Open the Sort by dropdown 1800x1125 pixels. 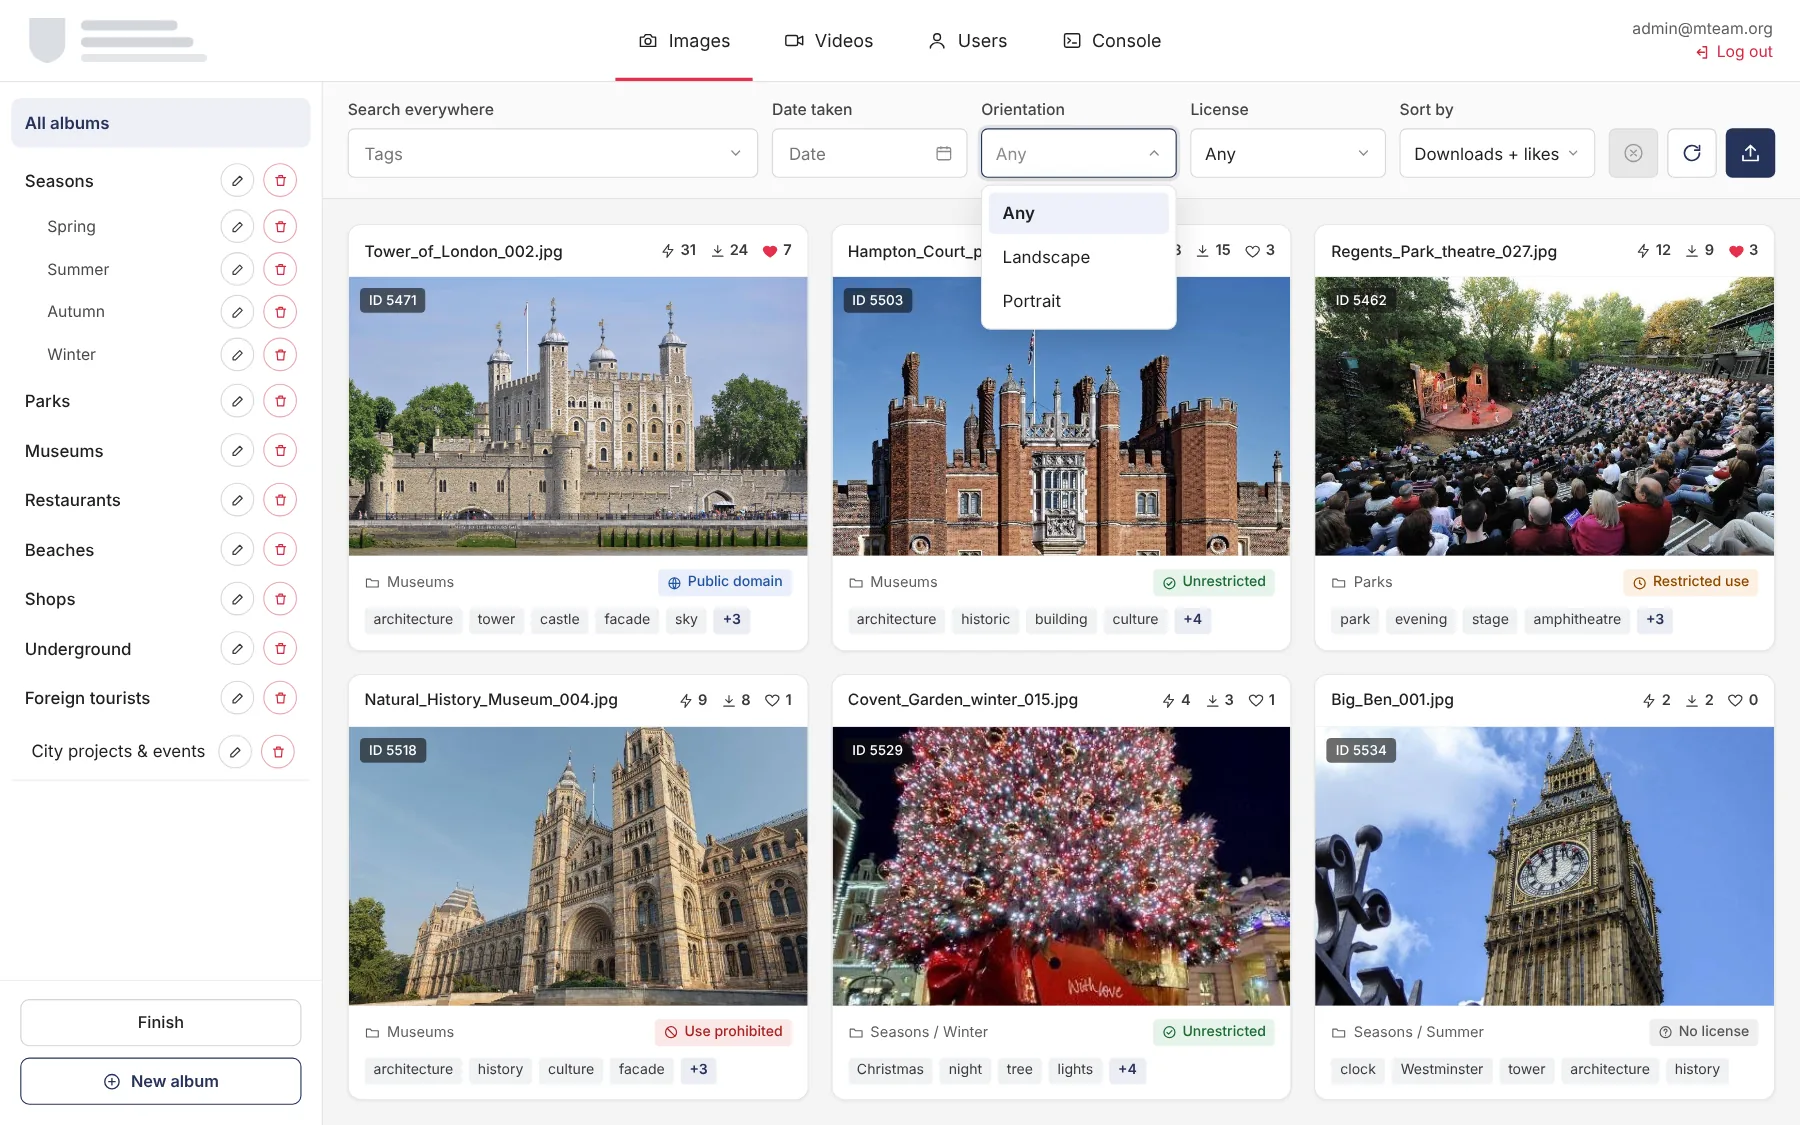pyautogui.click(x=1496, y=153)
